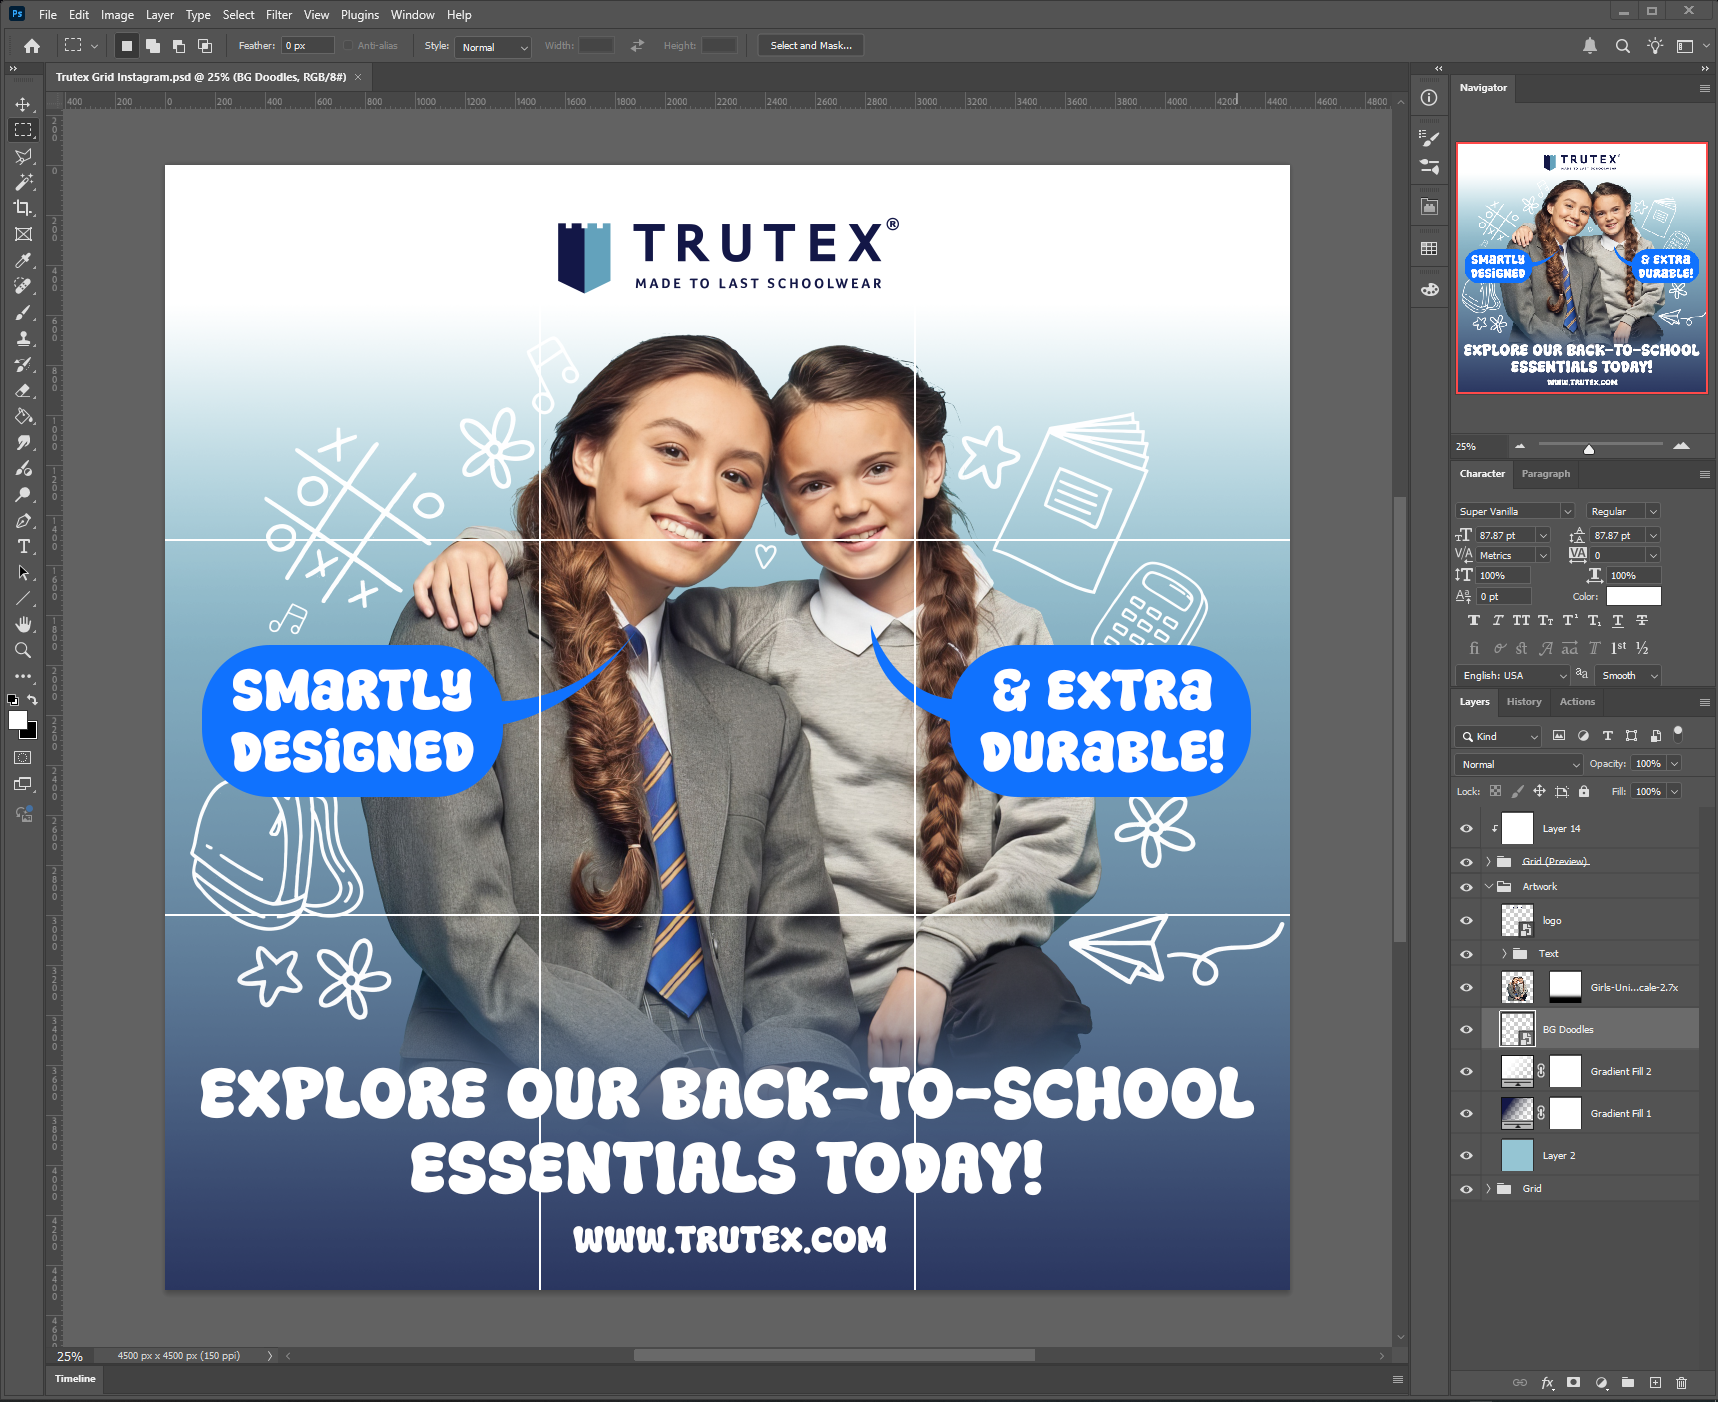Screen dimensions: 1718x1402
Task: Select the Frame tool
Action: [x=23, y=234]
